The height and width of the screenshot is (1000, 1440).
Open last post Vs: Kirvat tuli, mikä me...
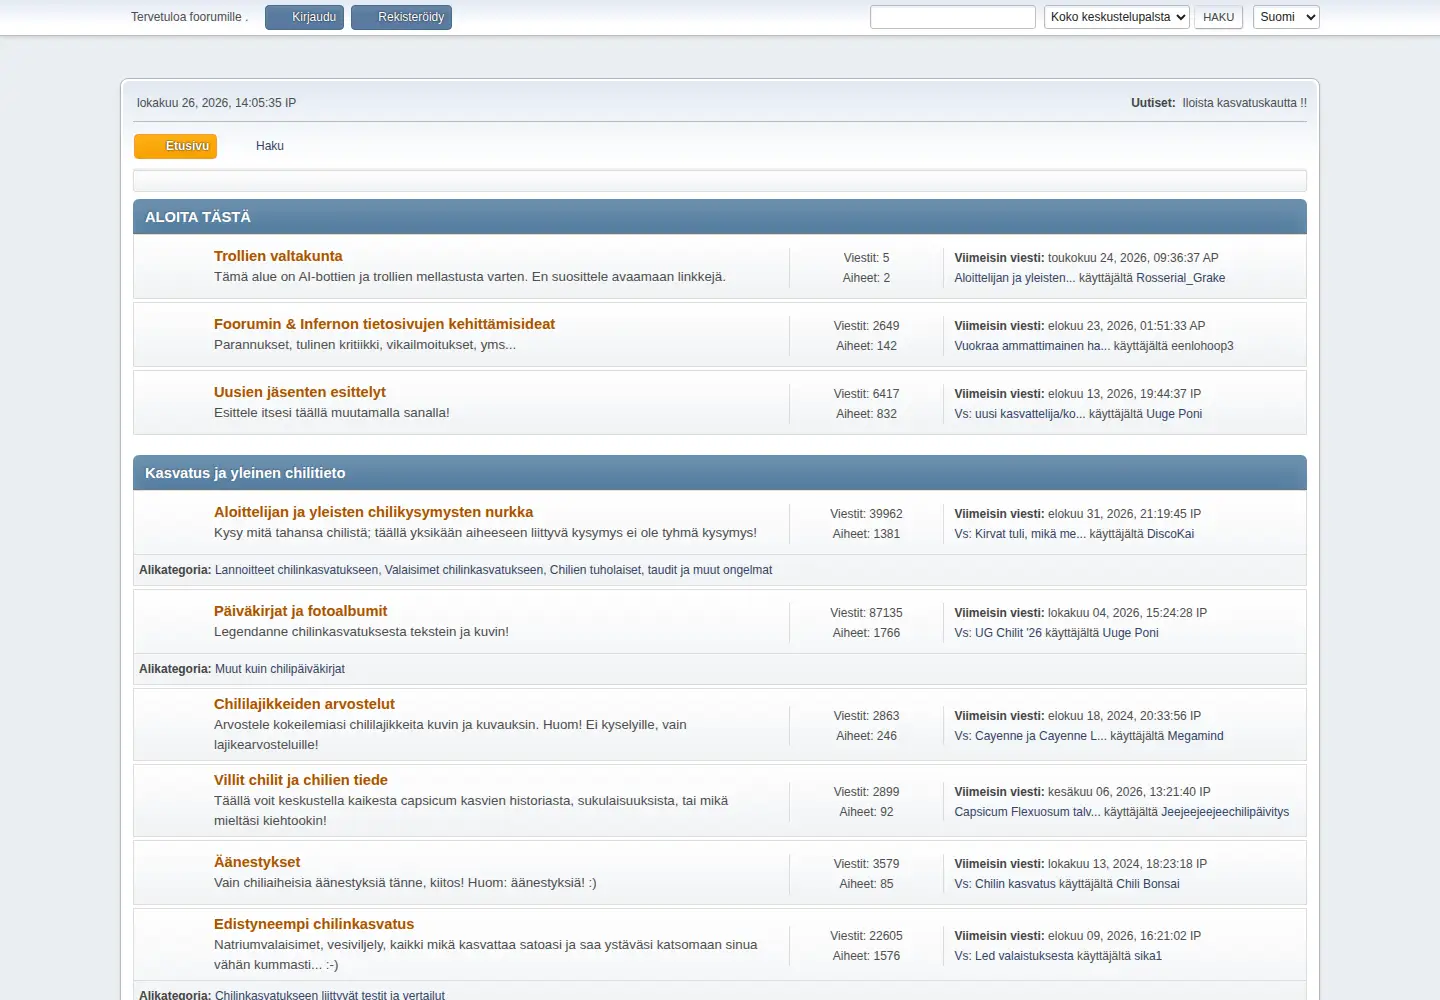pos(1019,534)
